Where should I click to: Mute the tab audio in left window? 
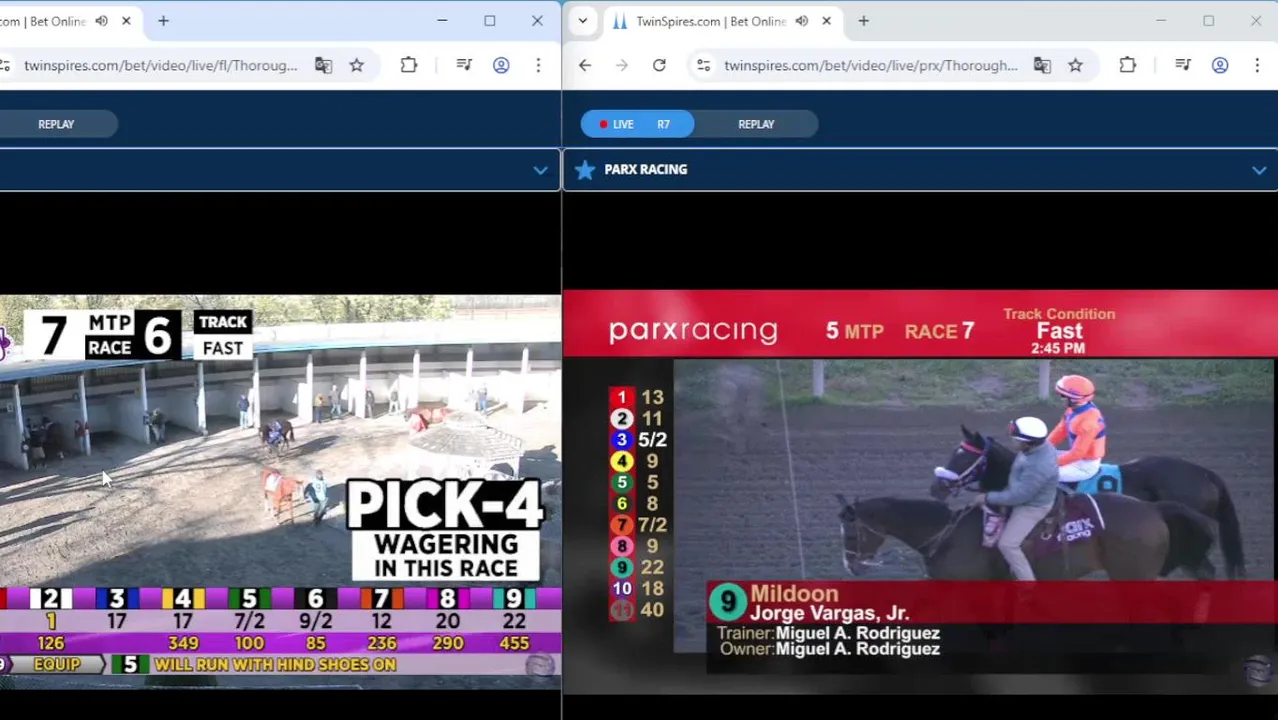tap(101, 21)
